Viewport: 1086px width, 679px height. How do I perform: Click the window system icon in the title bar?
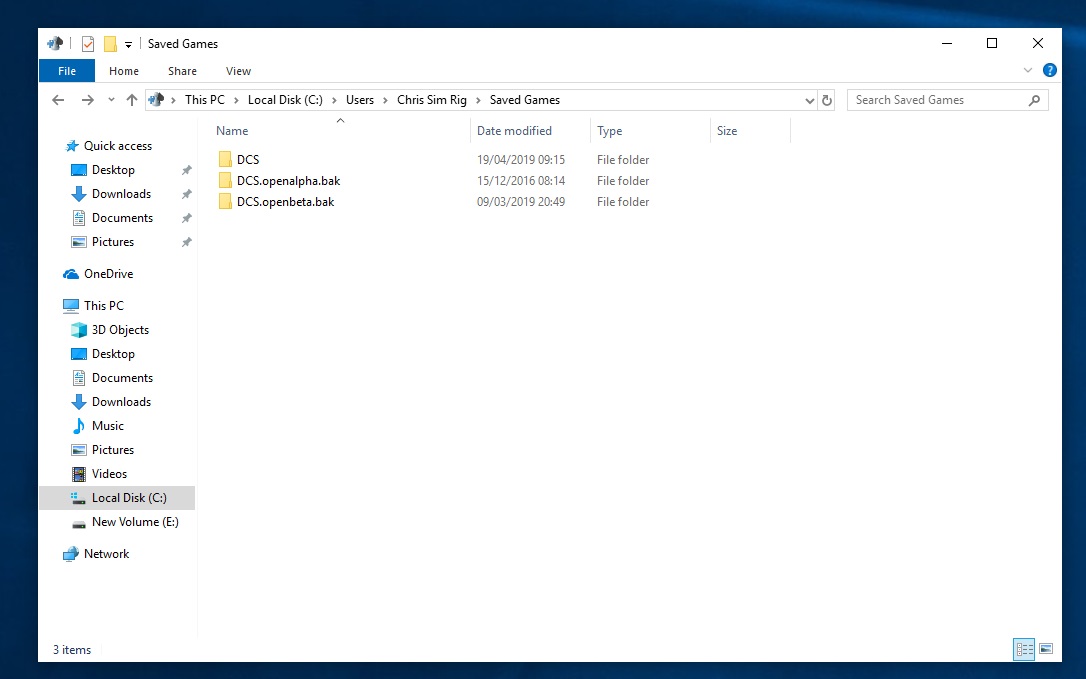click(x=55, y=44)
